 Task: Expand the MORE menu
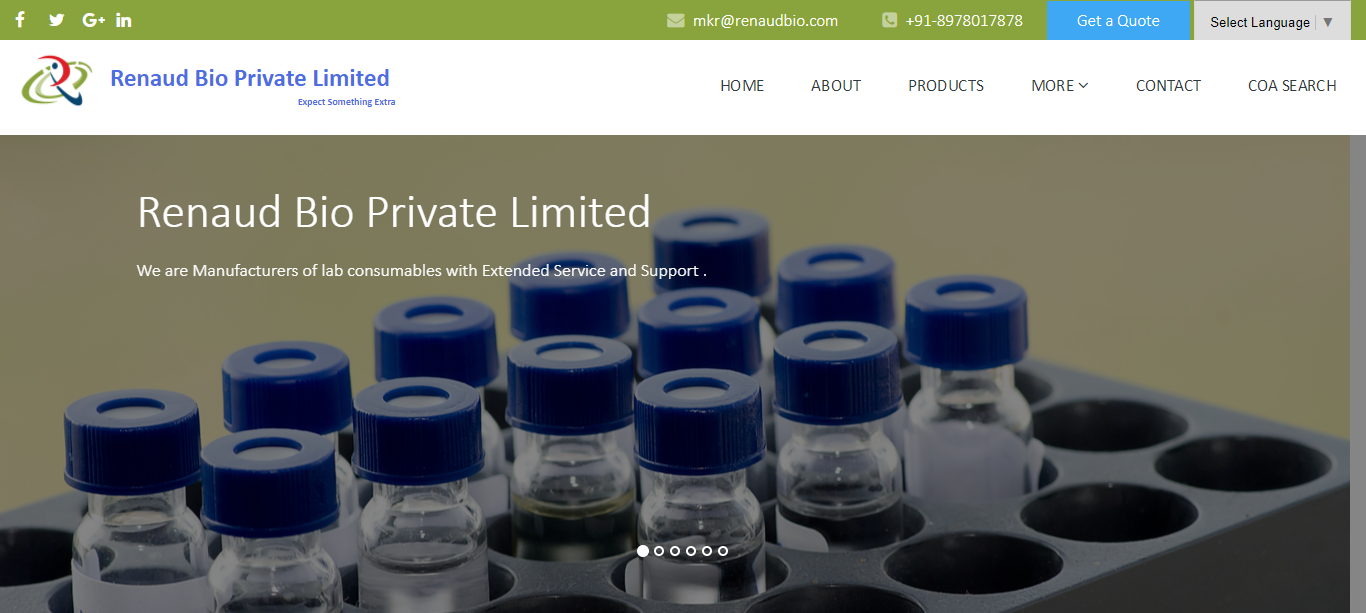point(1060,86)
